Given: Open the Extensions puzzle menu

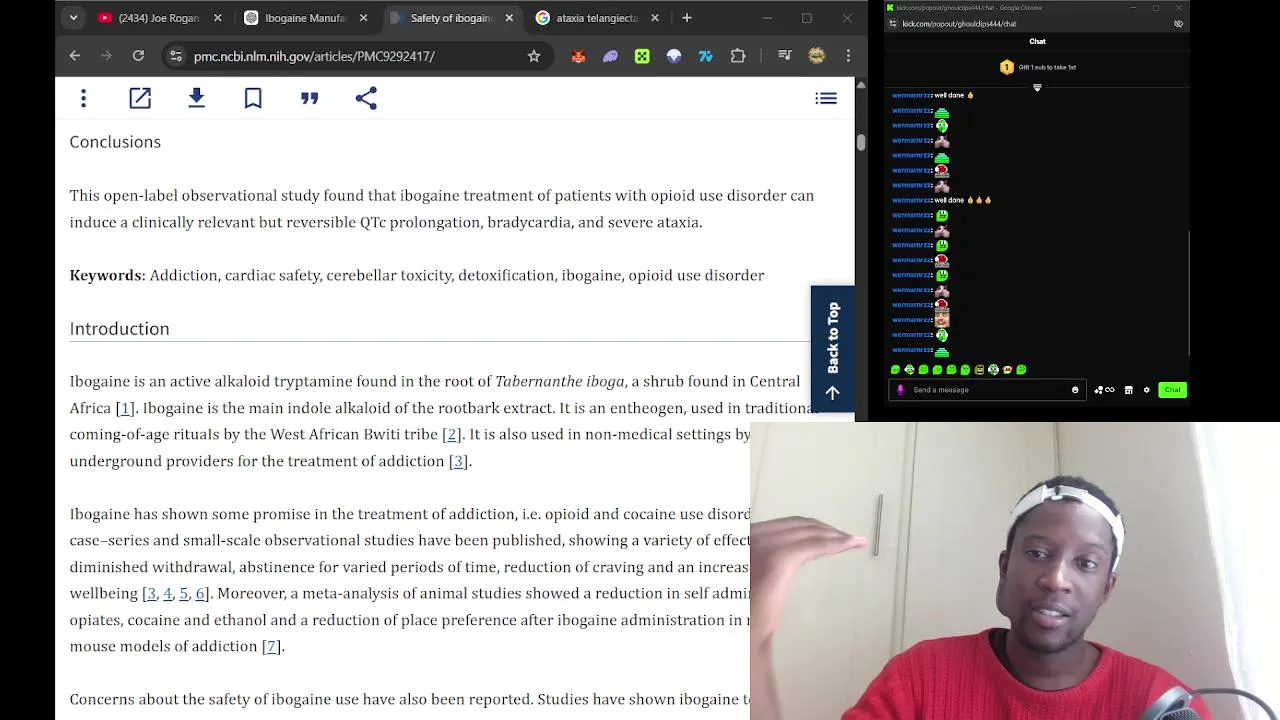Looking at the screenshot, I should click(x=738, y=56).
